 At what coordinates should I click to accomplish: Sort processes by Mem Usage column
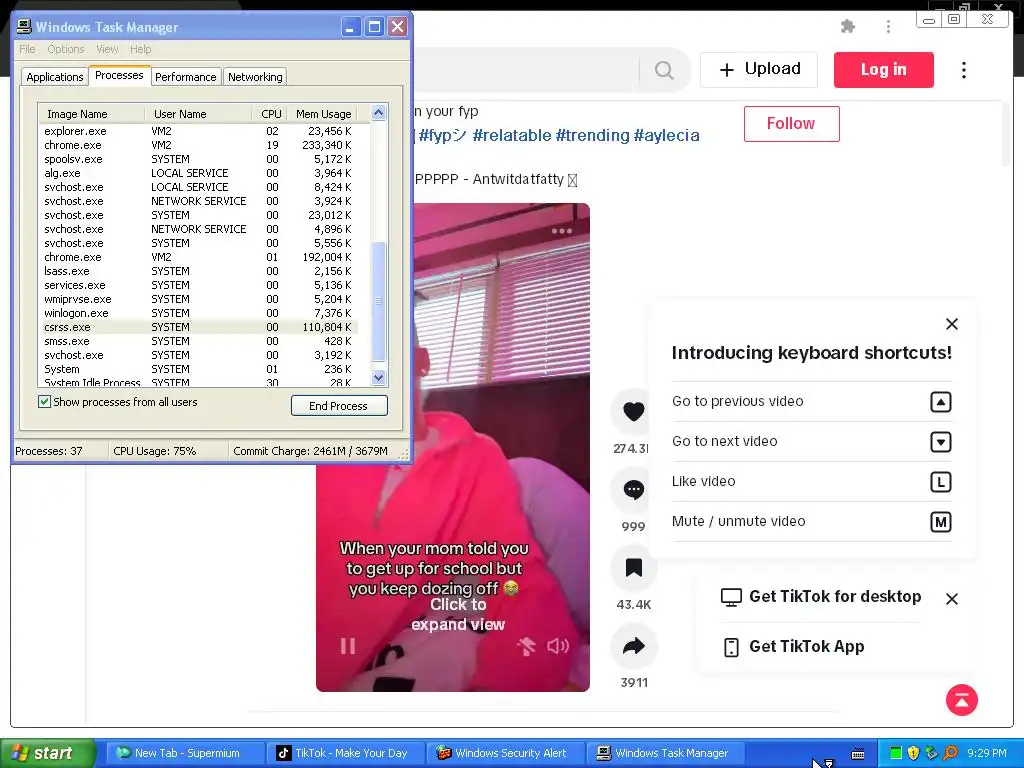pyautogui.click(x=323, y=114)
